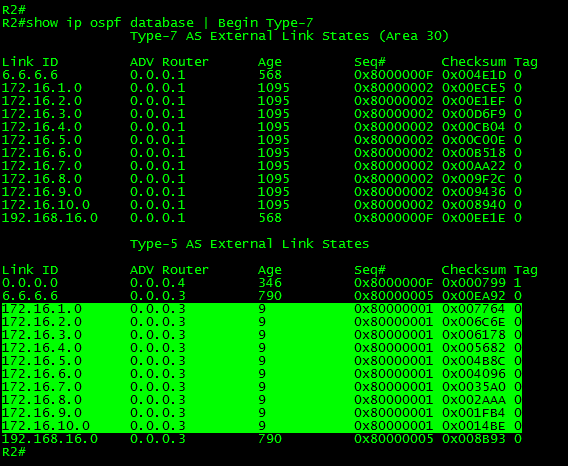Viewport: 568px width, 466px height.
Task: Click highlighted checksum 0x007764
Action: [x=473, y=309]
